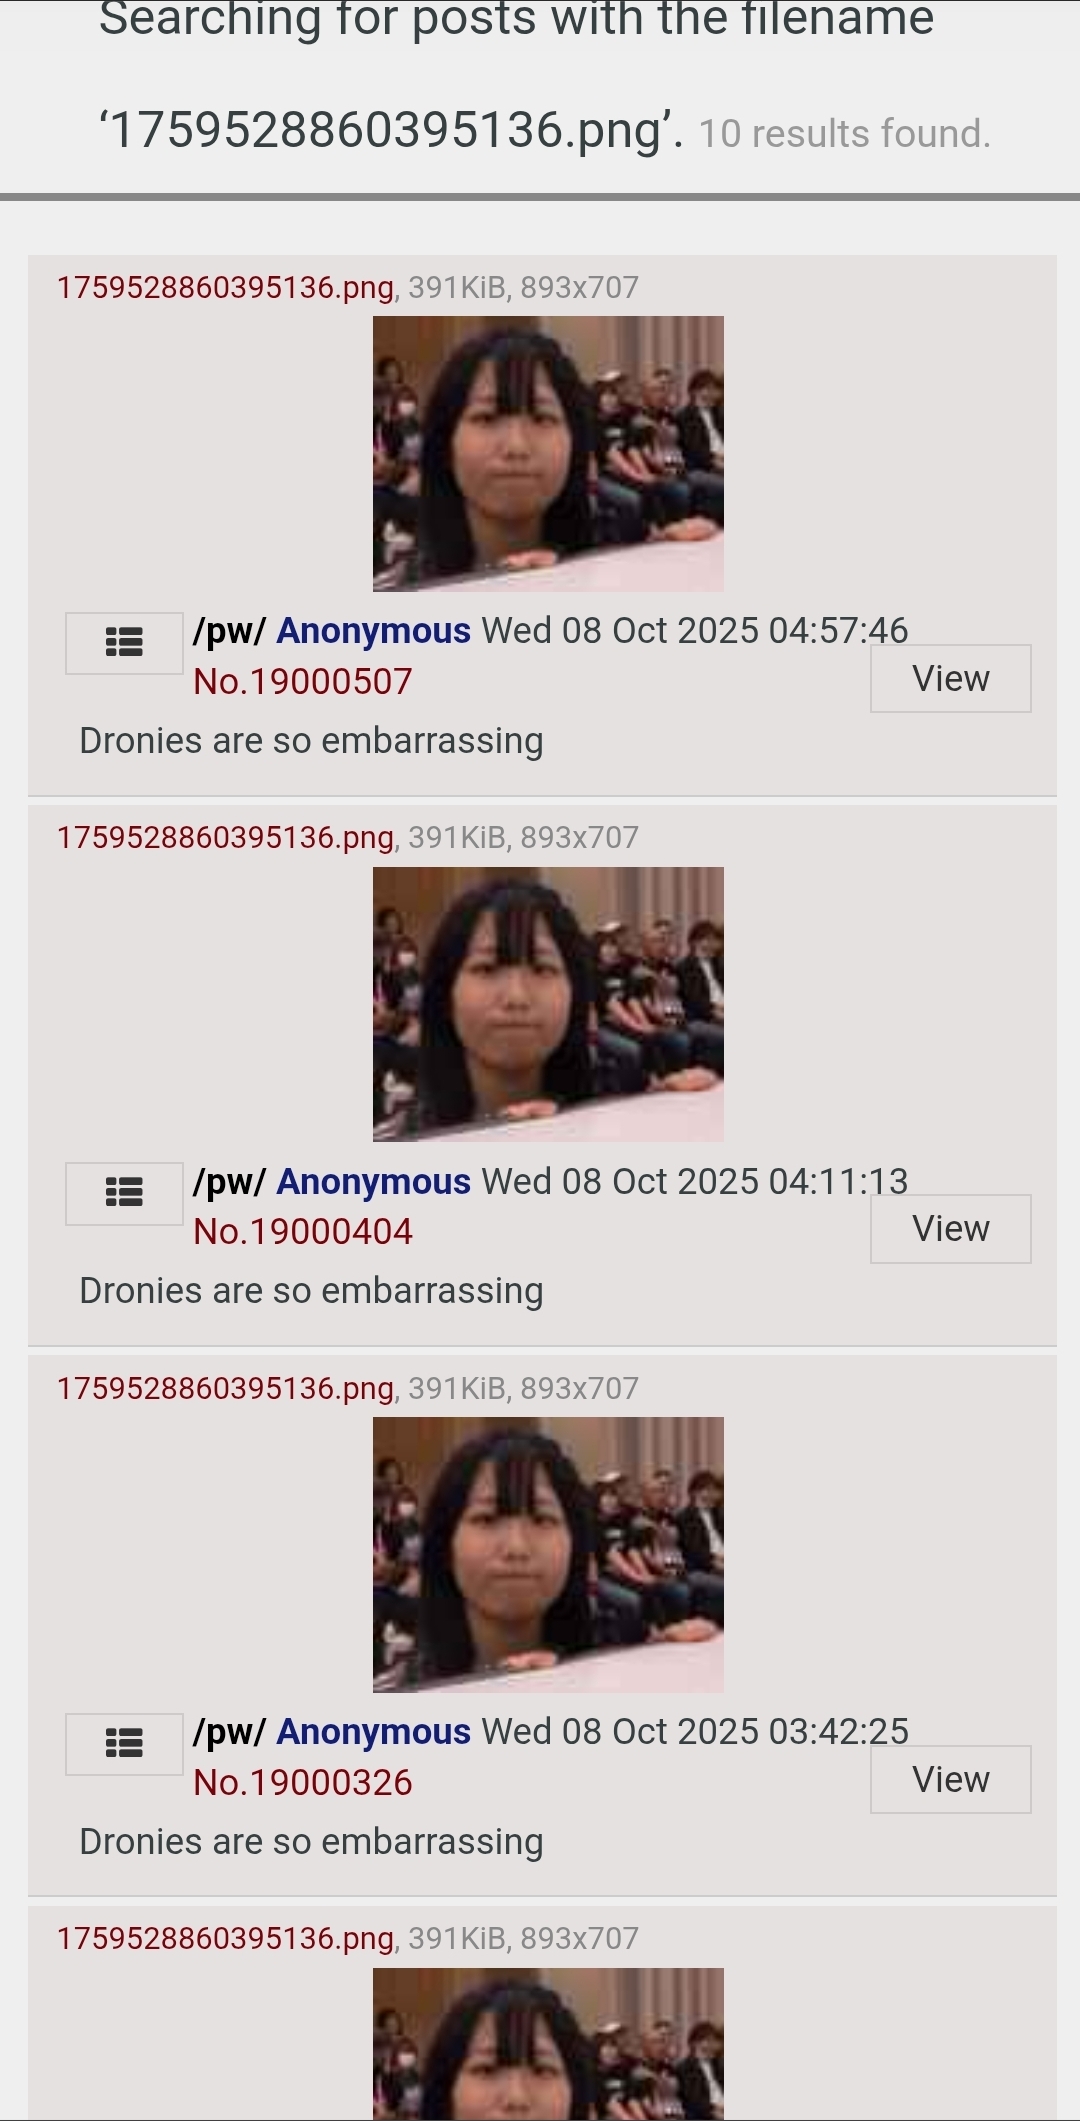Click post number No.19000326

(x=303, y=1783)
